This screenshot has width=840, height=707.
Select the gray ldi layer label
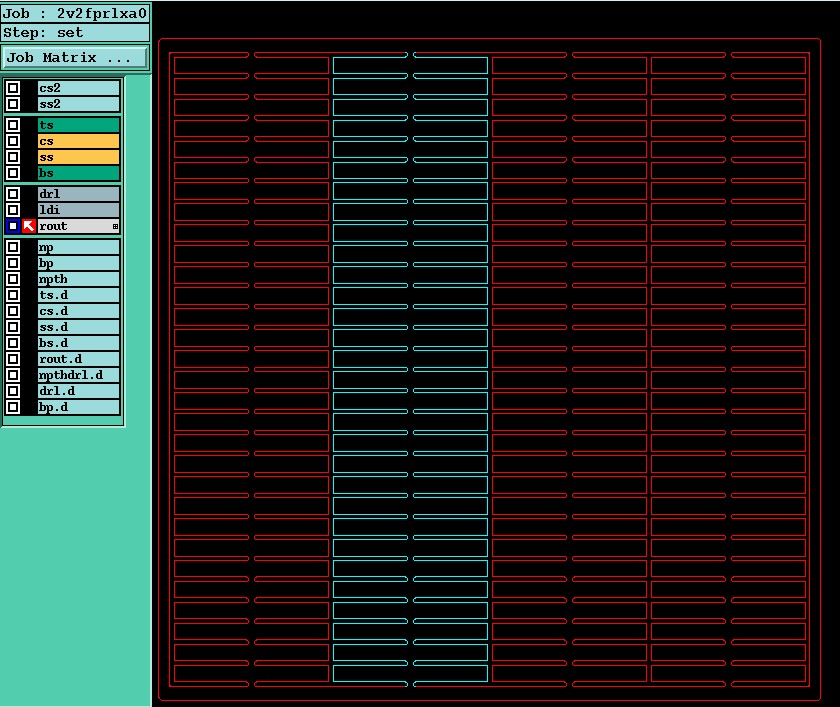click(x=79, y=210)
